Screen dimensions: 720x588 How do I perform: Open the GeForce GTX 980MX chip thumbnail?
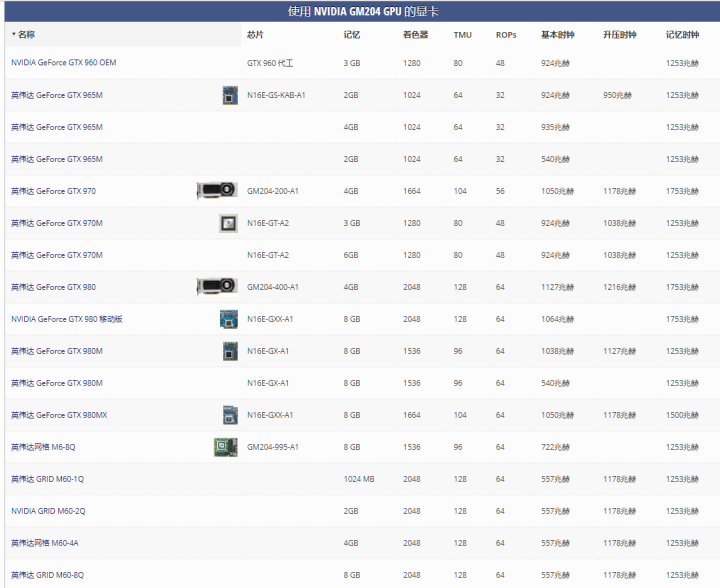230,415
